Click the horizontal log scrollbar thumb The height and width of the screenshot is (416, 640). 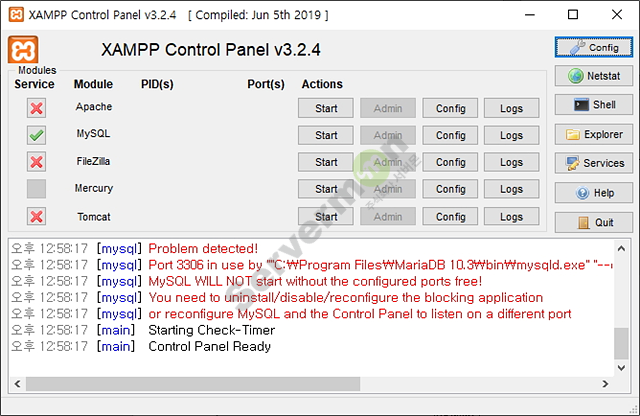[x=193, y=384]
